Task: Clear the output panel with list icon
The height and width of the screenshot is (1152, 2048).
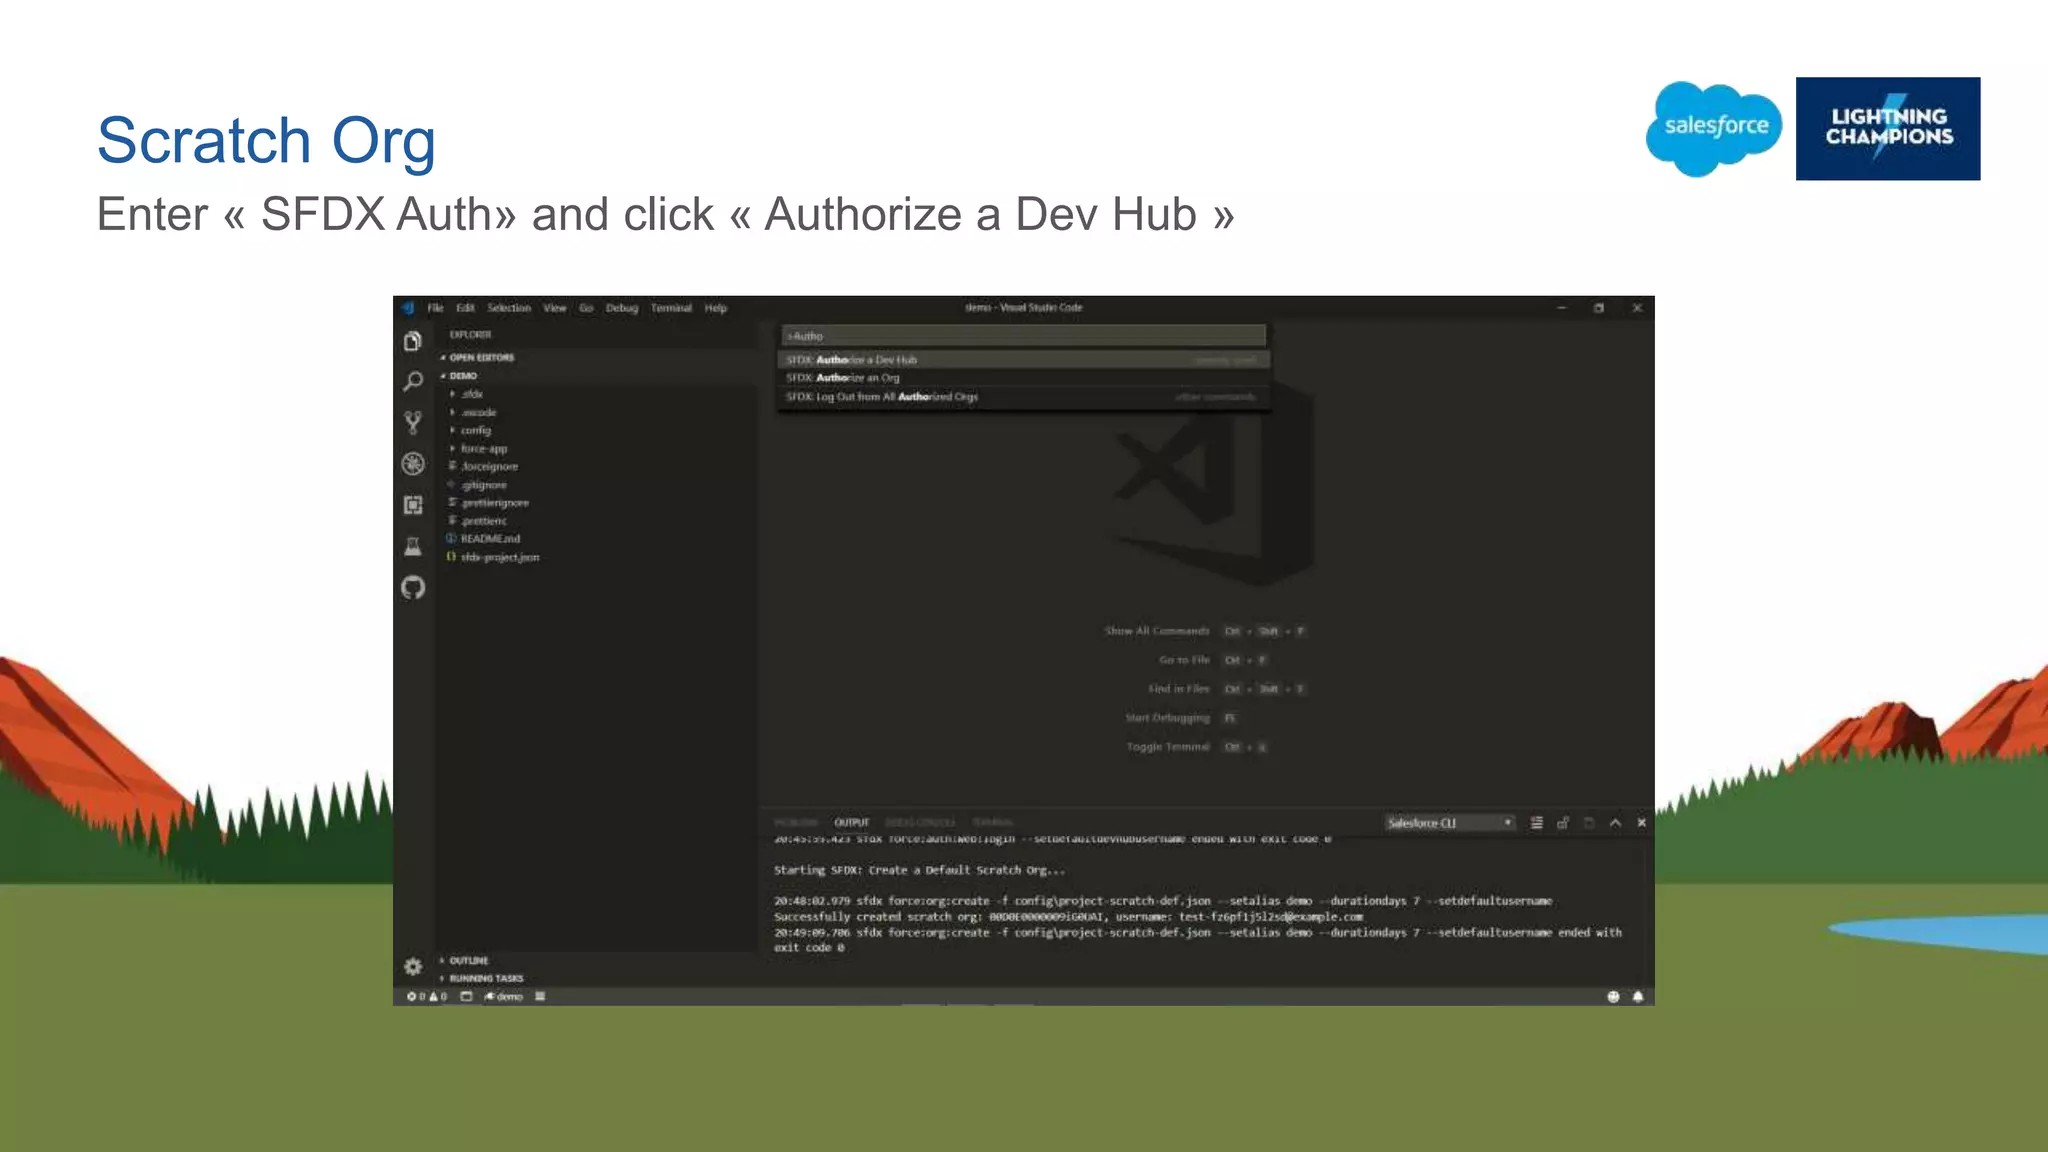Action: (1537, 823)
